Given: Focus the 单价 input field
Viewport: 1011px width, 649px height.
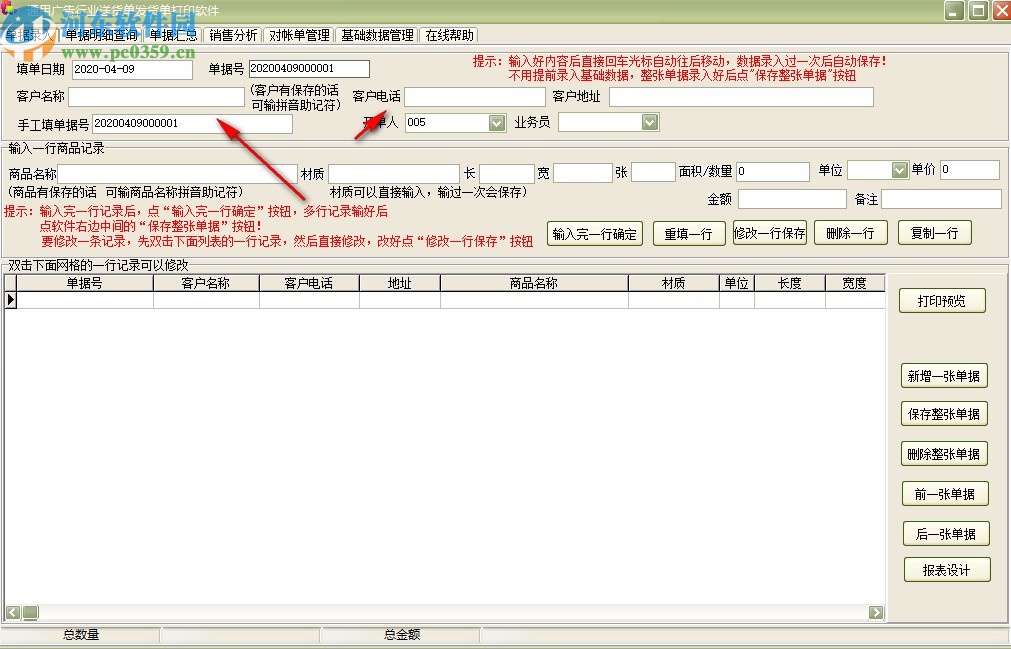Looking at the screenshot, I should pyautogui.click(x=970, y=170).
